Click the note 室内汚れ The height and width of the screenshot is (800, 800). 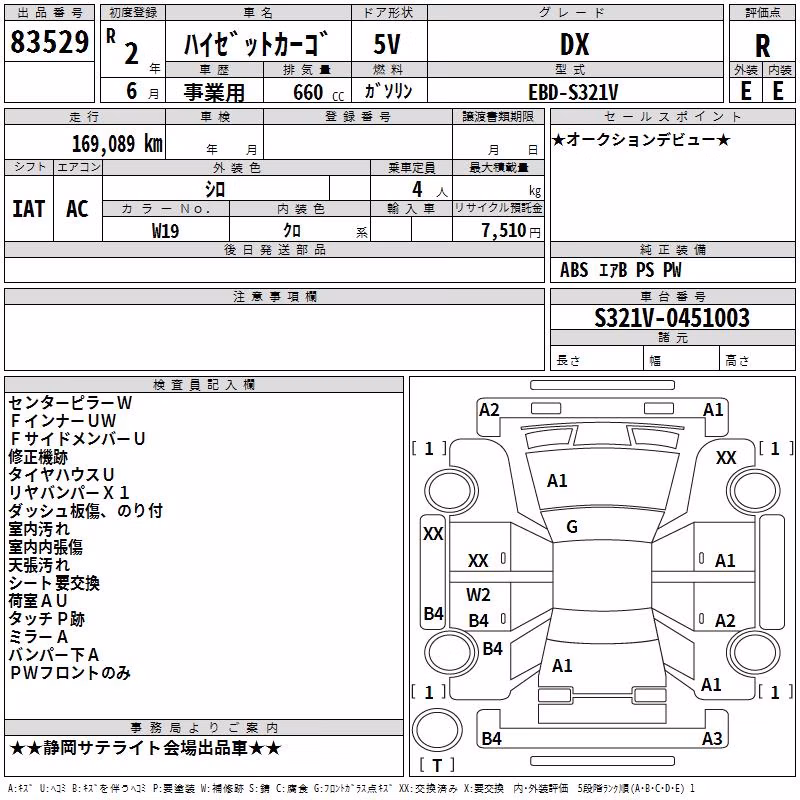(39, 529)
